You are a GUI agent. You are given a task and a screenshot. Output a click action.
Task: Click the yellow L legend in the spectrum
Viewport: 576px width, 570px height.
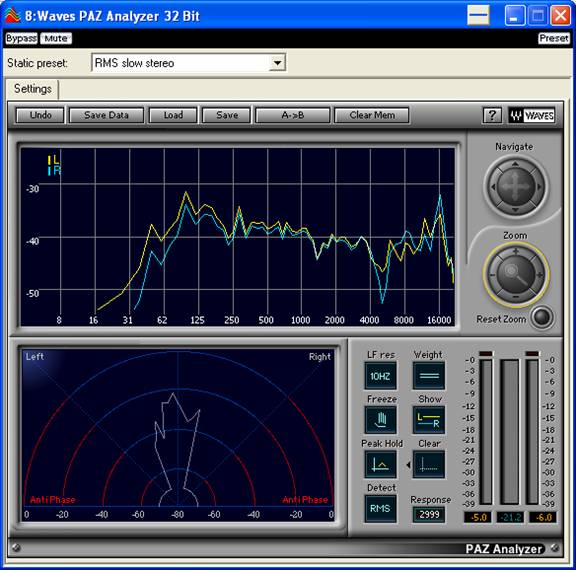(x=54, y=160)
